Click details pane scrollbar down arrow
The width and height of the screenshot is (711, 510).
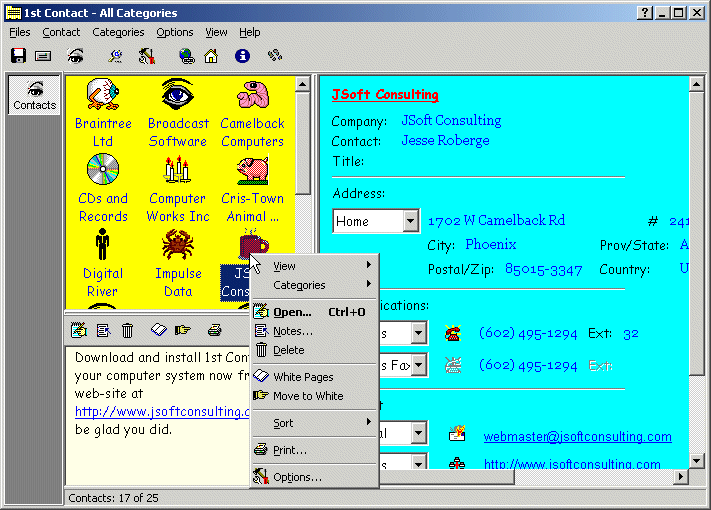(696, 461)
